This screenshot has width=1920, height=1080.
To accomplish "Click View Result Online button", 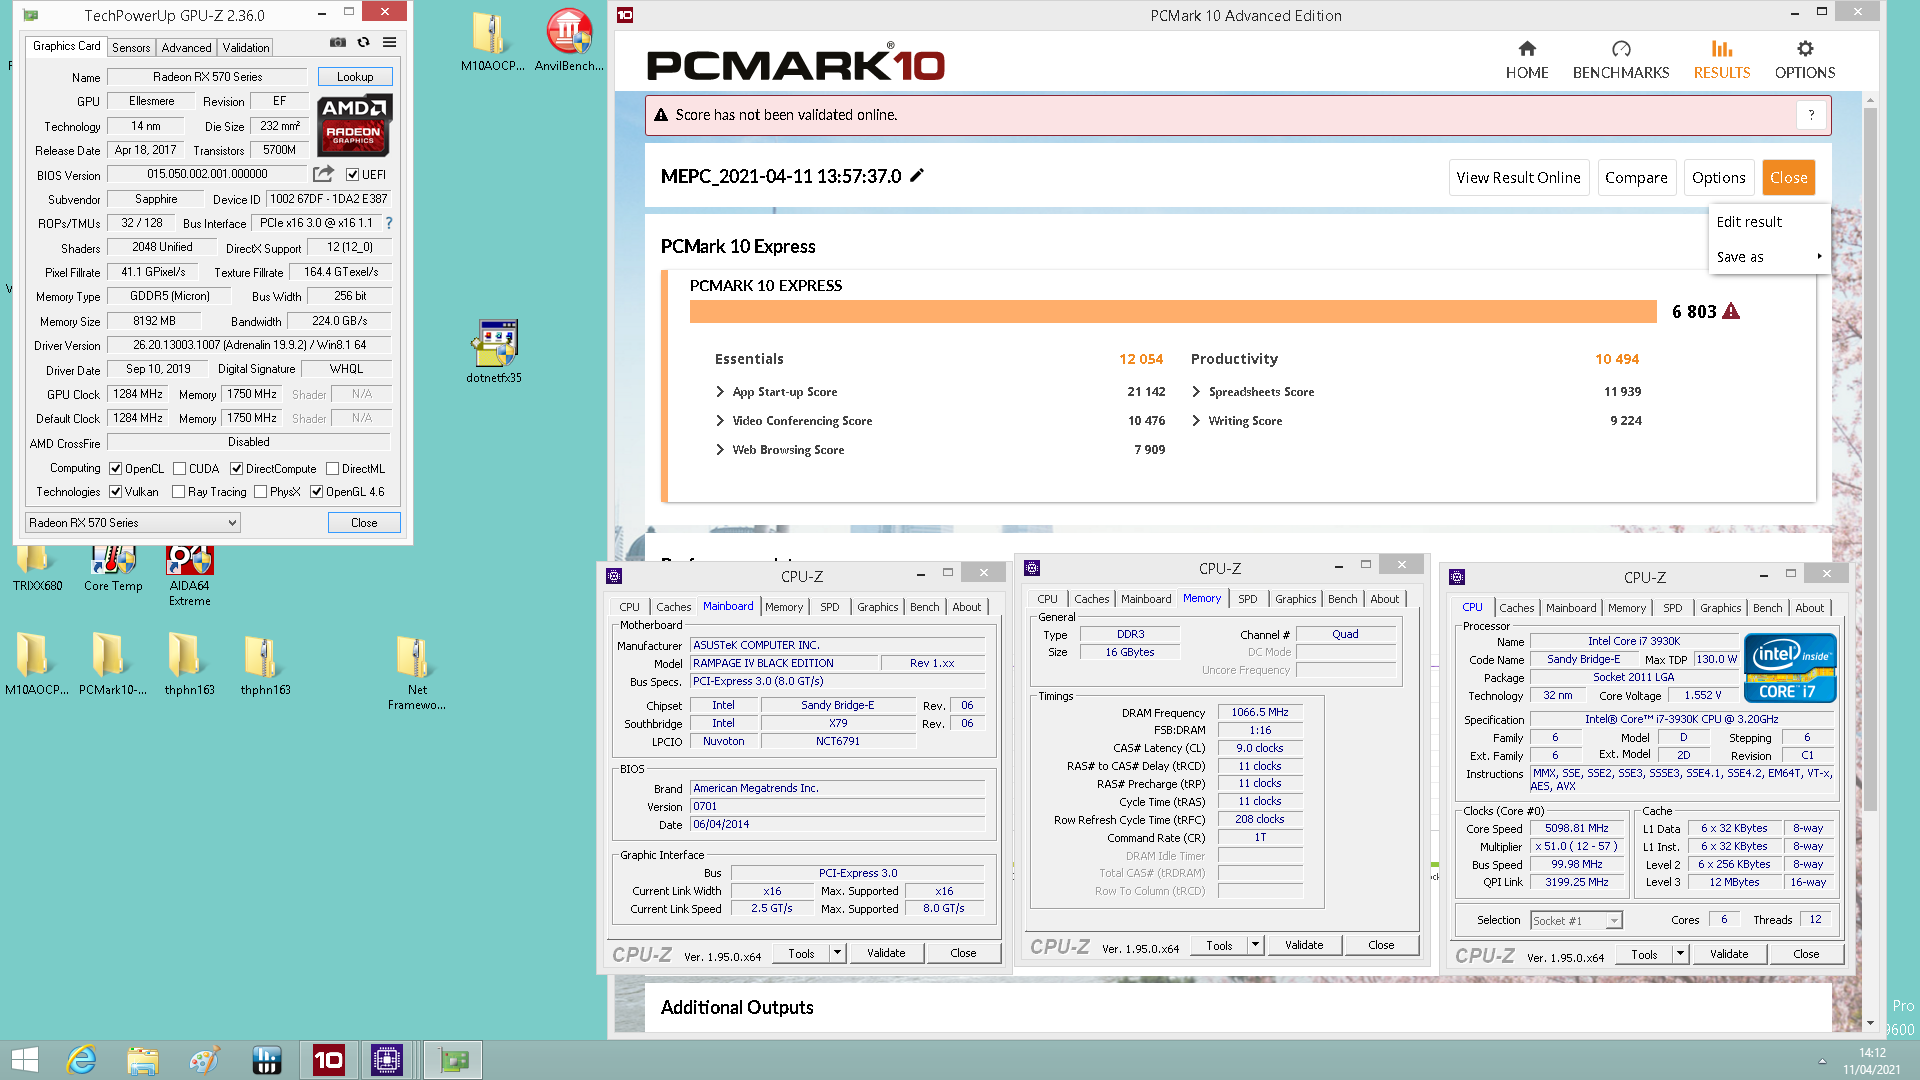I will pyautogui.click(x=1518, y=178).
